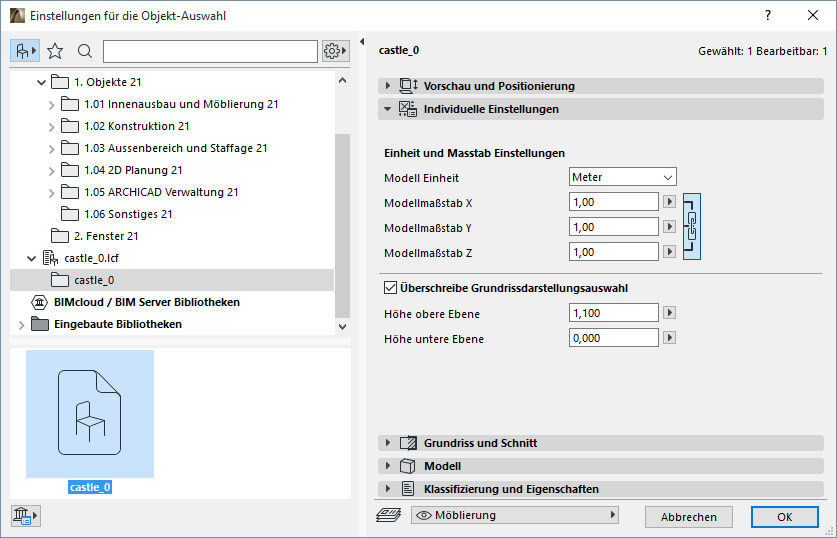This screenshot has width=837, height=538.
Task: Select the castle_0 object thumbnail
Action: click(90, 414)
